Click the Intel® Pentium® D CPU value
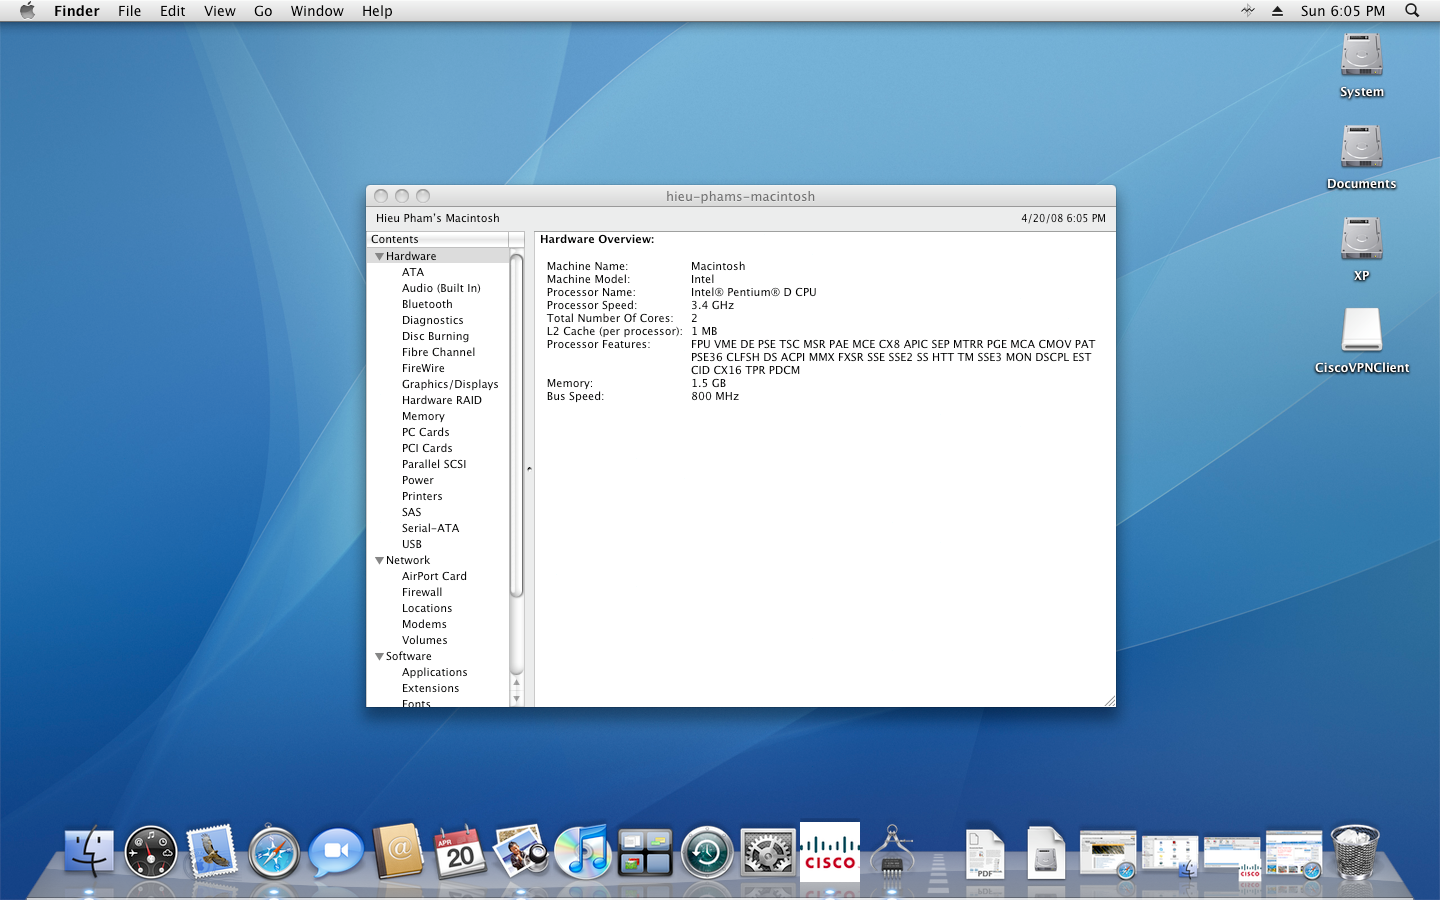 754,292
